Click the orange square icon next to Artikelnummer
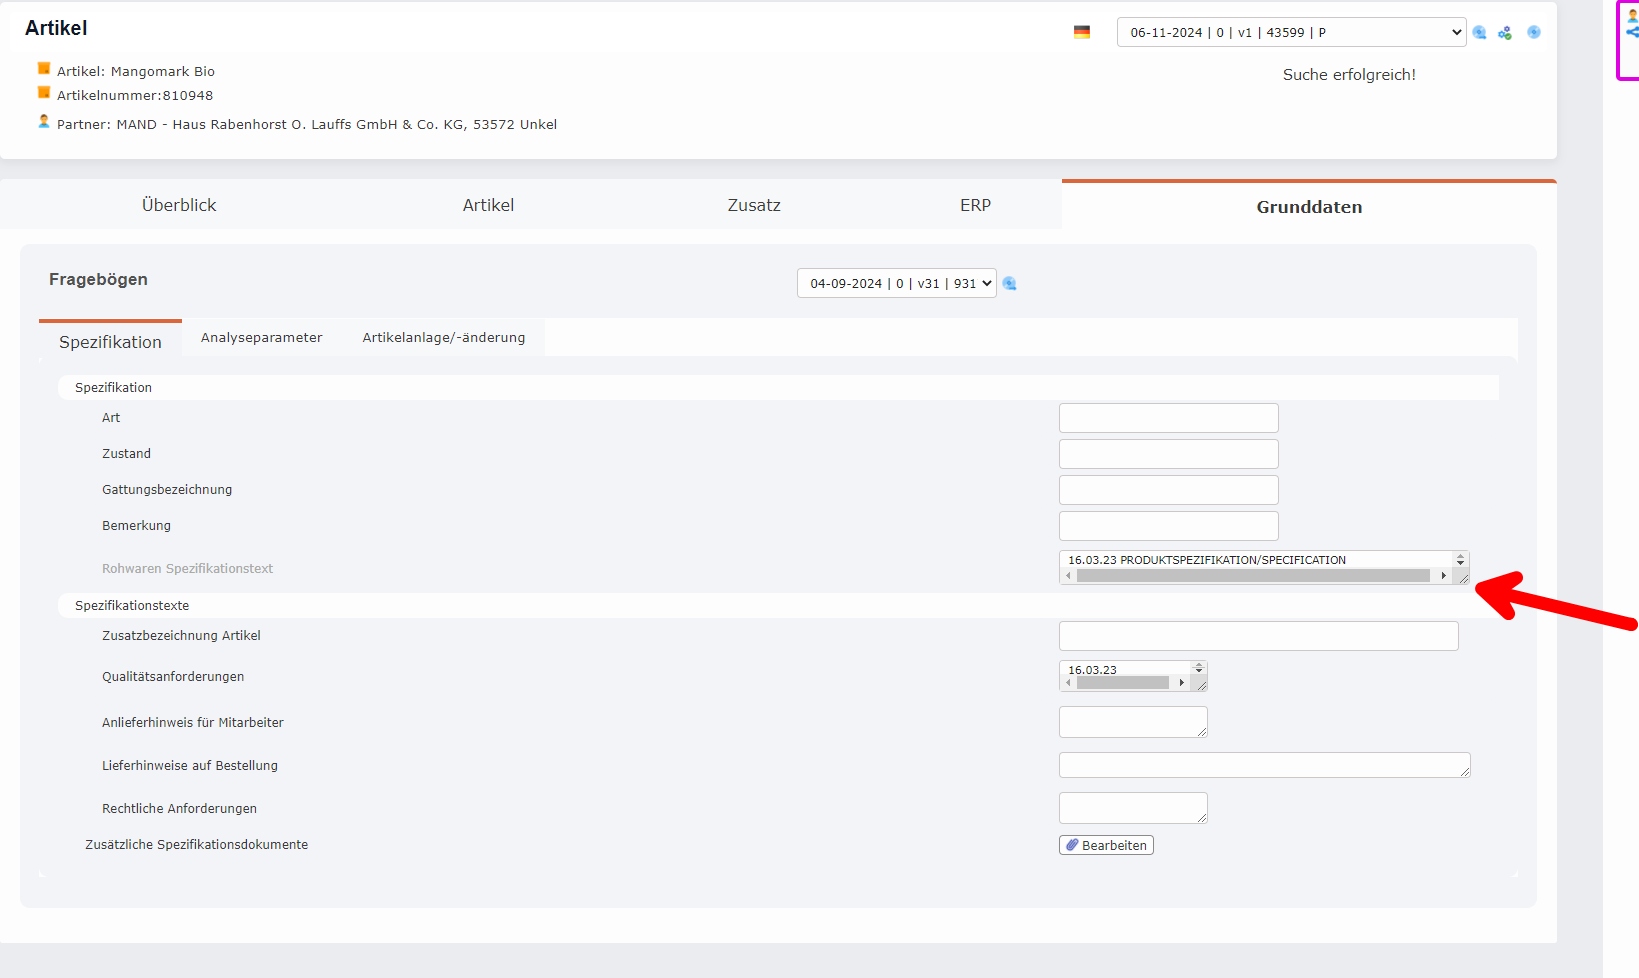This screenshot has height=978, width=1639. [x=44, y=93]
